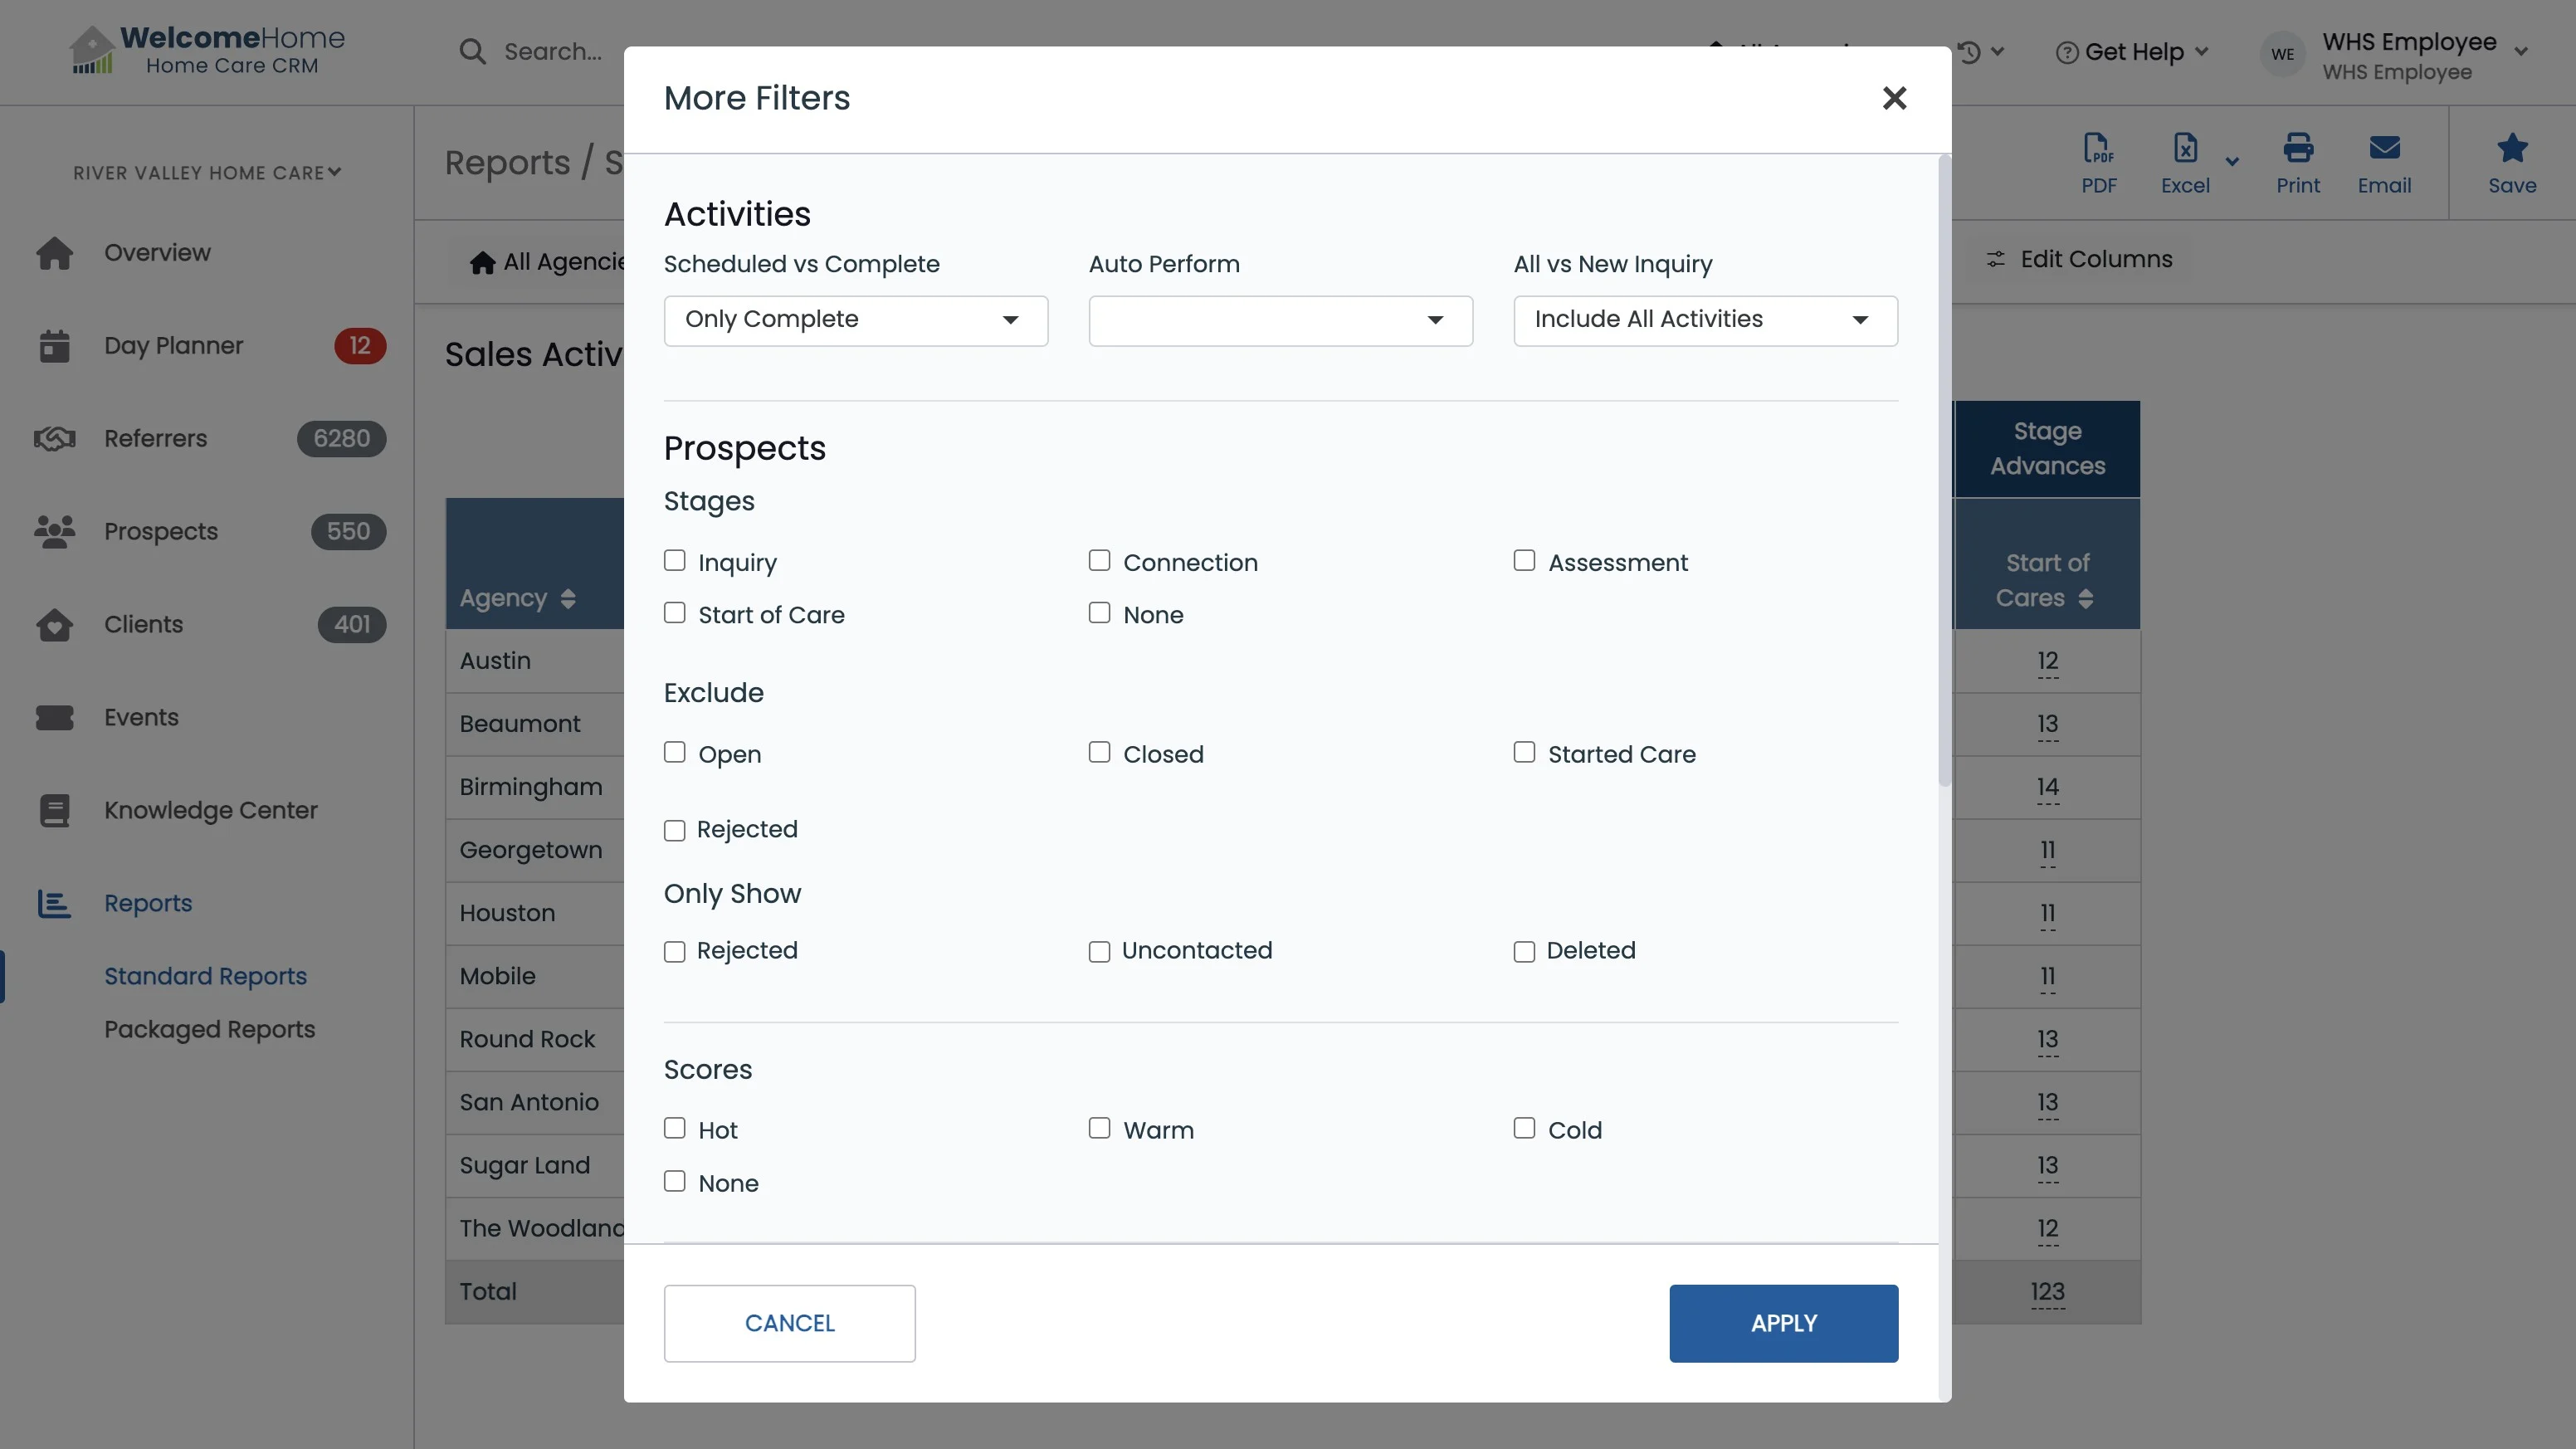The height and width of the screenshot is (1449, 2576).
Task: Click the Day Planner calendar icon
Action: tap(54, 346)
